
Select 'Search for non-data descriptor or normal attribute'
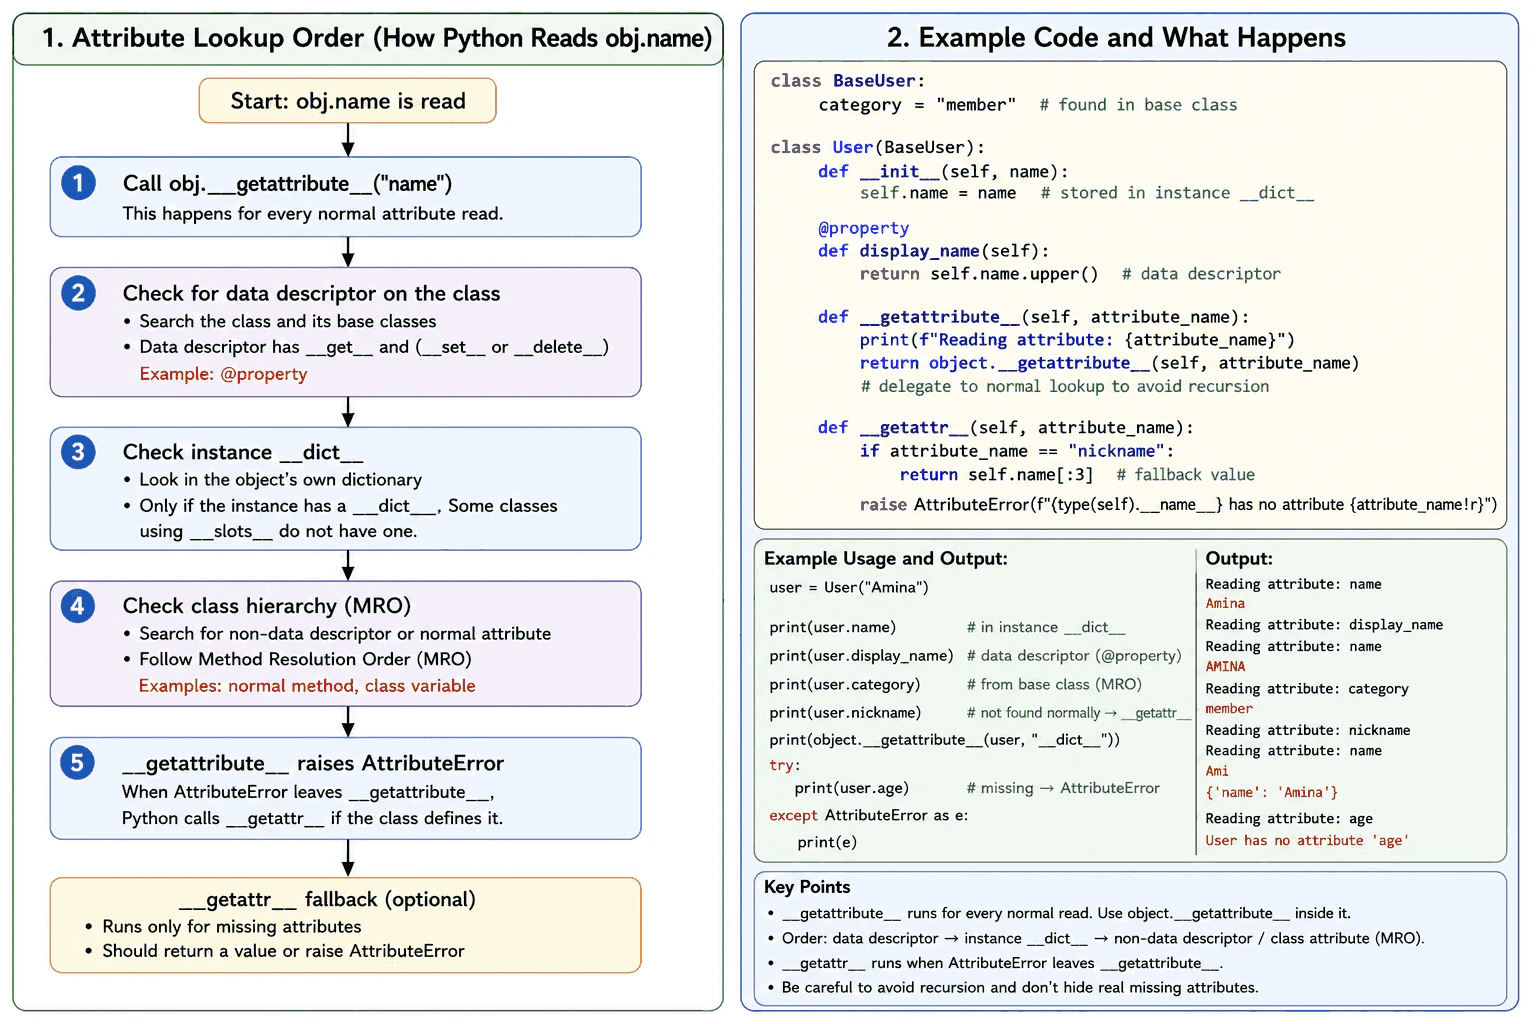pyautogui.click(x=345, y=634)
